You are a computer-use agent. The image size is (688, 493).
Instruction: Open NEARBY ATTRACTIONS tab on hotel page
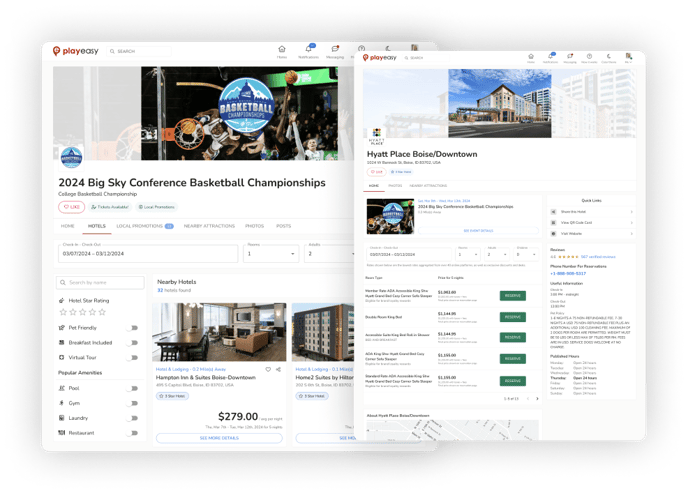point(428,186)
